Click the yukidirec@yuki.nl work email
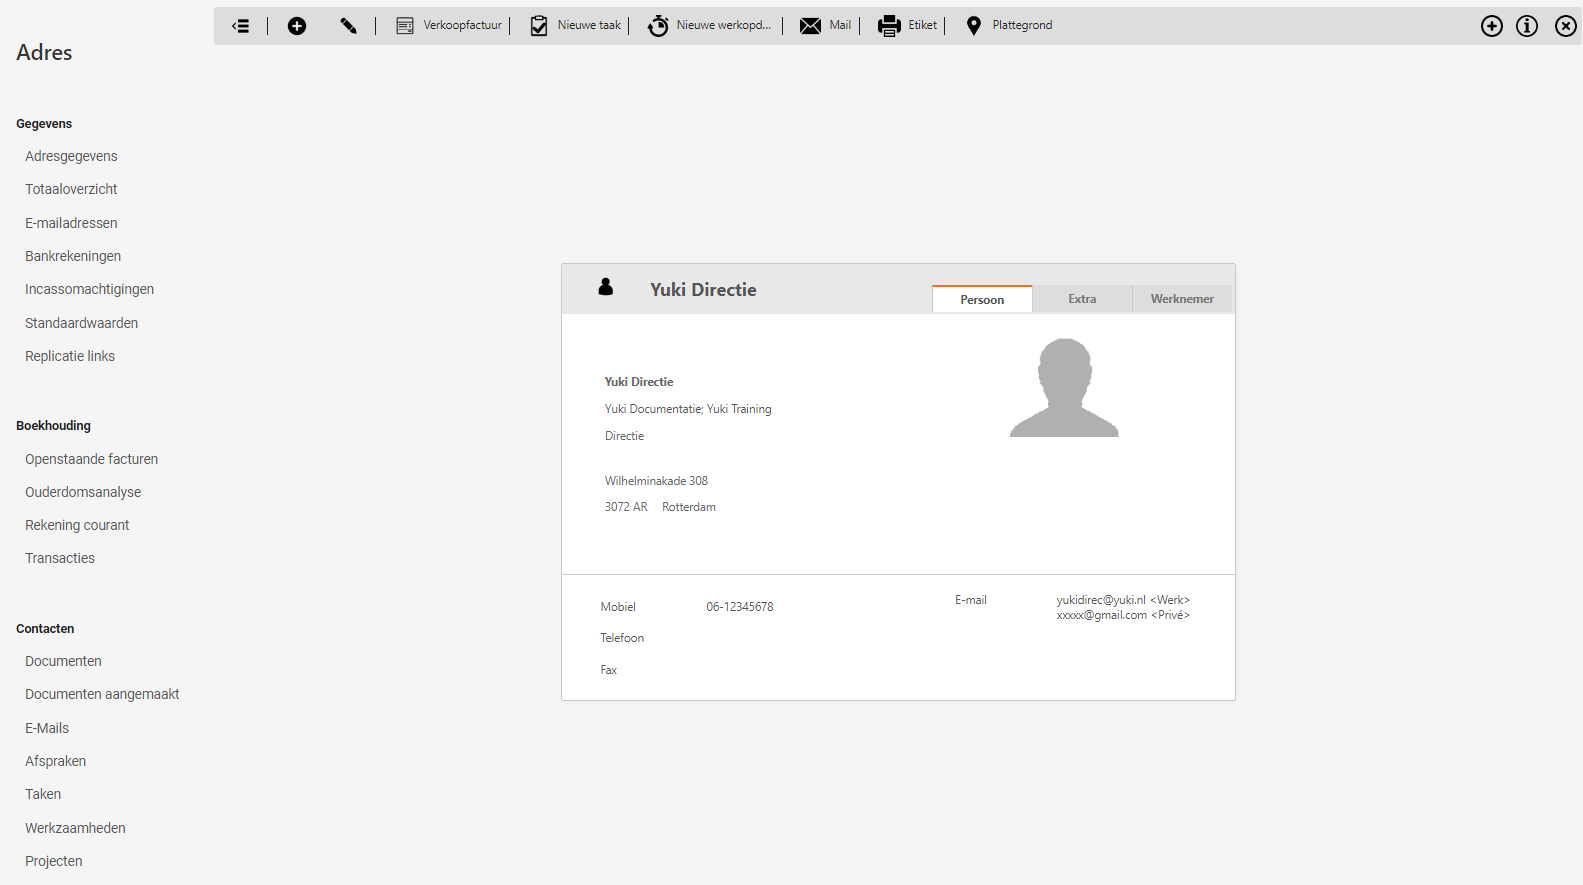The image size is (1583, 885). [x=1123, y=600]
